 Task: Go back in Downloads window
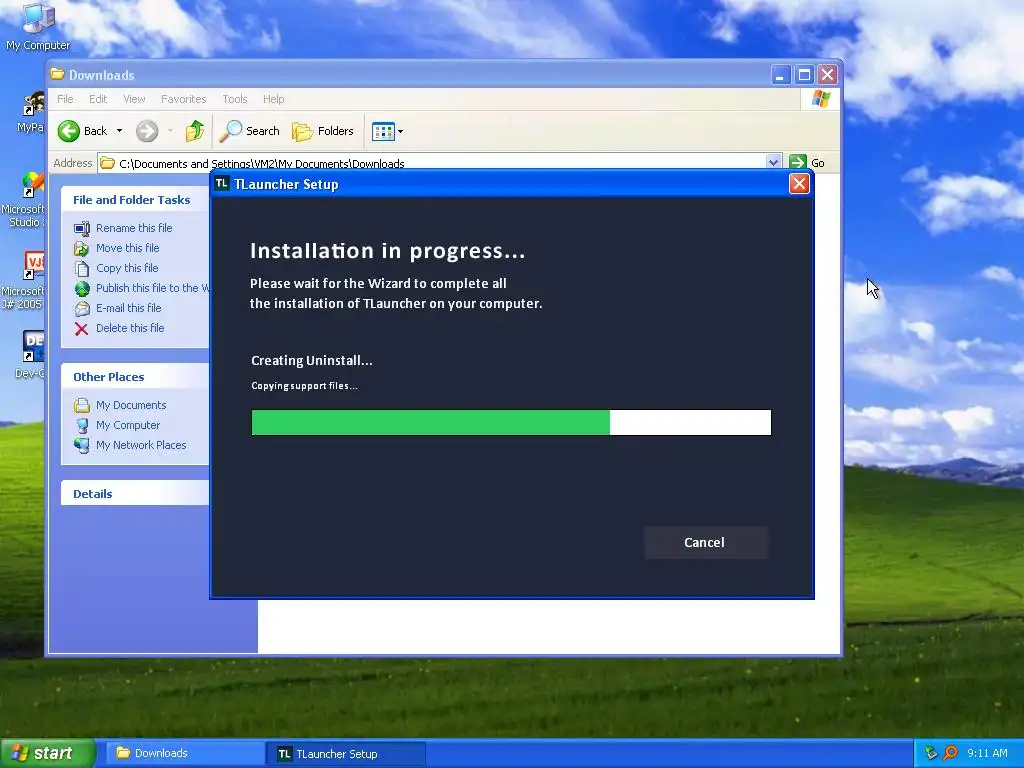[x=82, y=131]
